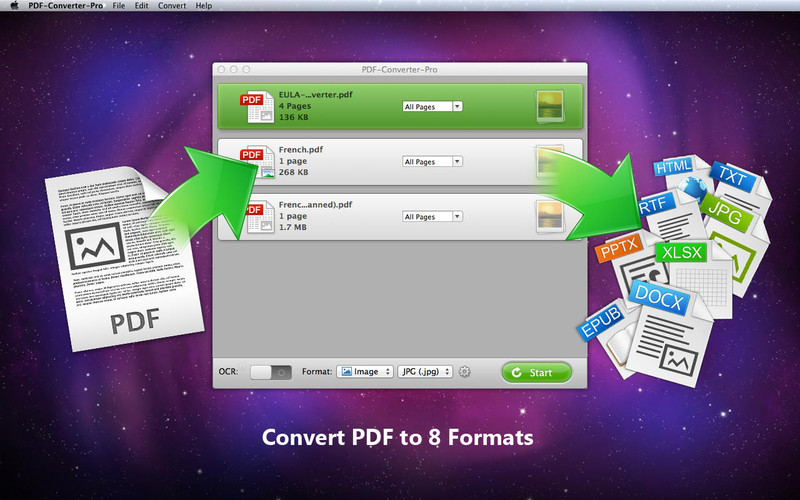Open the Edit menu
This screenshot has width=800, height=500.
(141, 6)
